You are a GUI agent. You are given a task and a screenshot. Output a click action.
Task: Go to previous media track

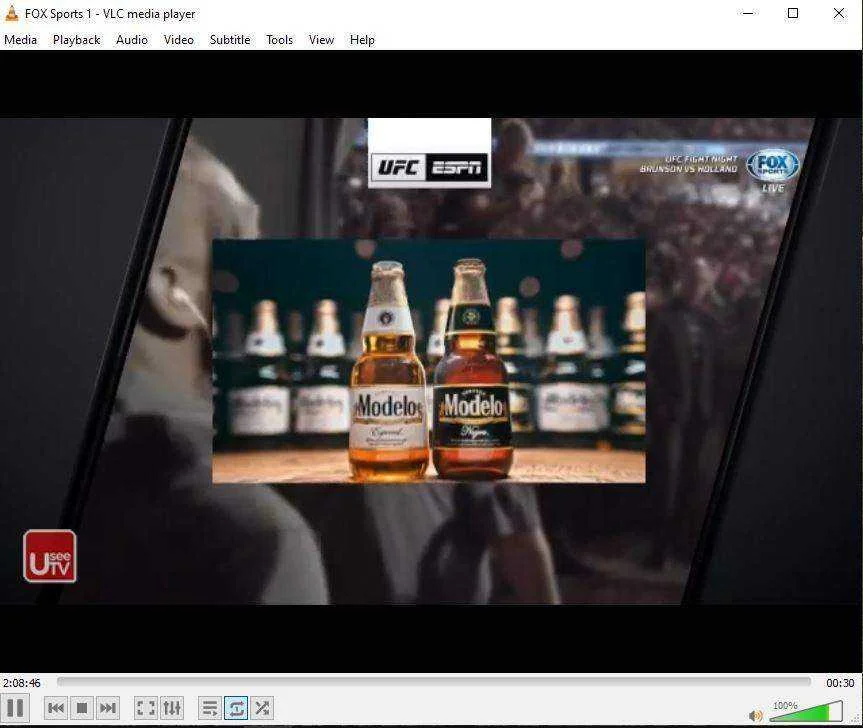(56, 708)
